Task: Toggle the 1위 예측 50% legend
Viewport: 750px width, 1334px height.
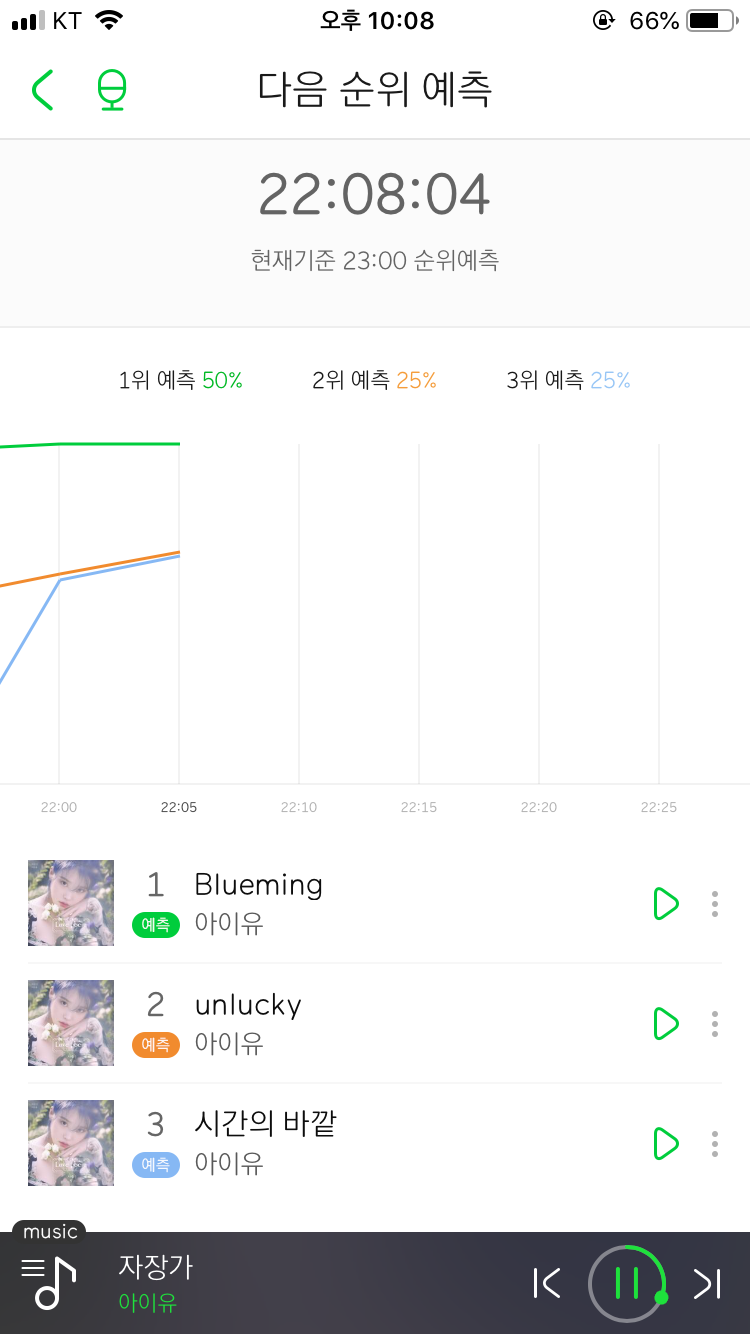Action: point(180,380)
